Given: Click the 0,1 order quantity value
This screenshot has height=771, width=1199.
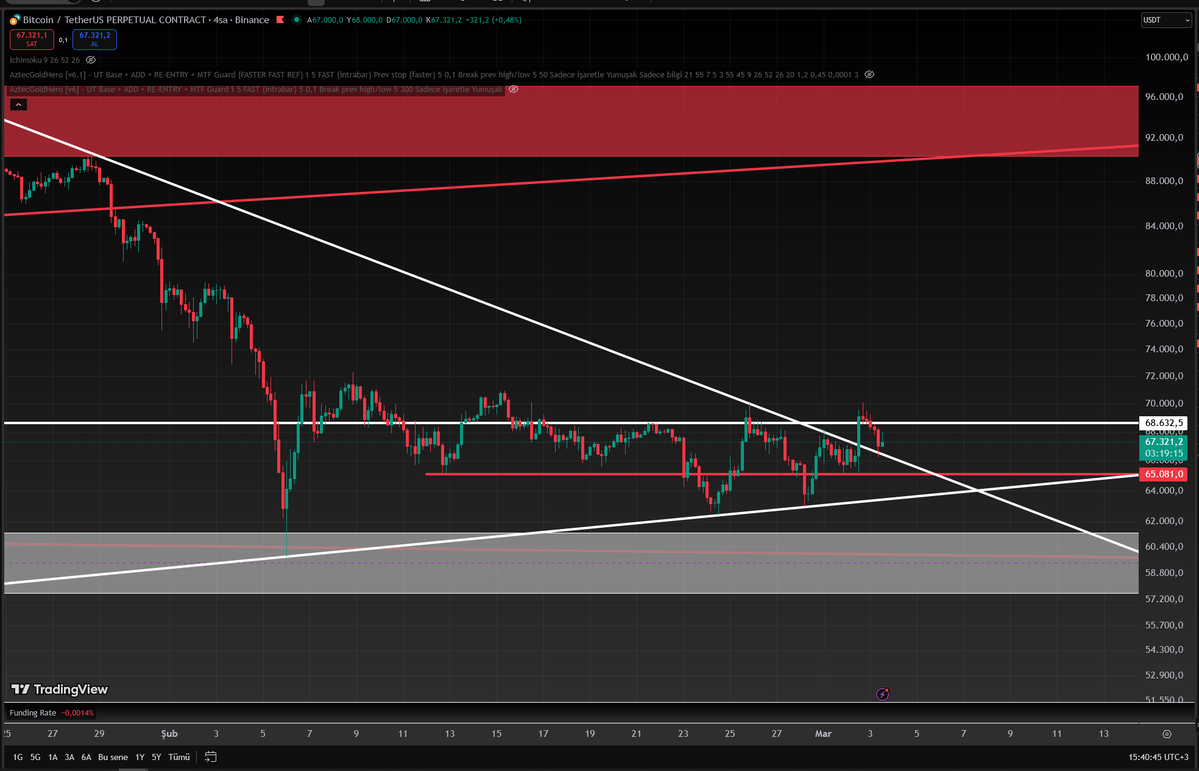Looking at the screenshot, I should point(63,40).
